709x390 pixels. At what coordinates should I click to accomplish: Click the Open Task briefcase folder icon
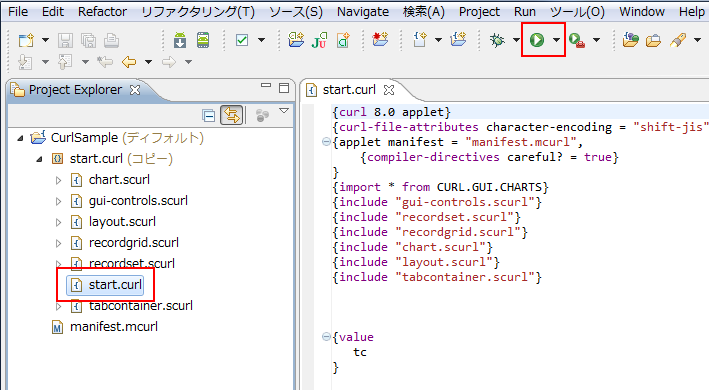point(653,41)
